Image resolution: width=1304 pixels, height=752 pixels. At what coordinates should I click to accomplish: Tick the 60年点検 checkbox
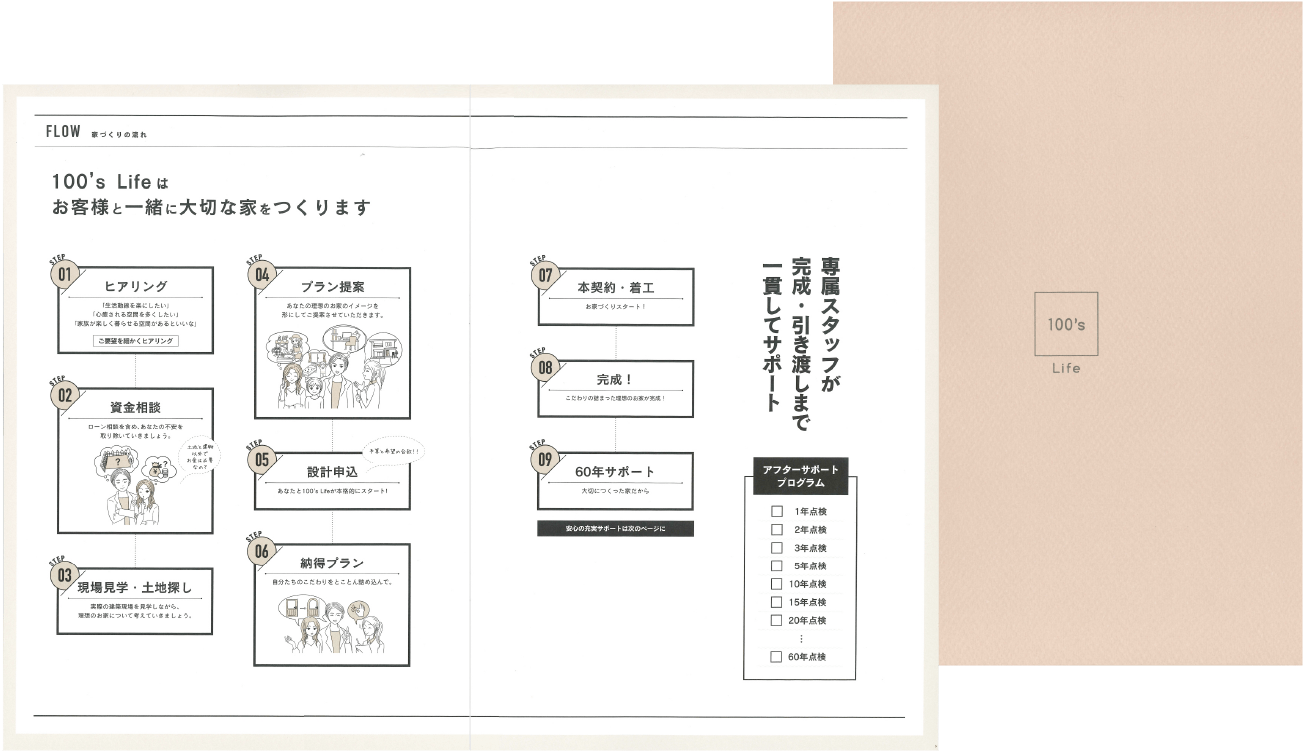click(x=776, y=657)
